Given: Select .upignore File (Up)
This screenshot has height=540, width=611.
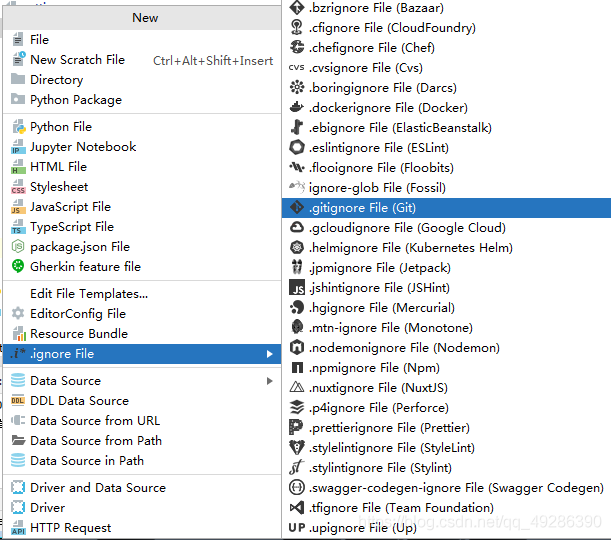Looking at the screenshot, I should pyautogui.click(x=446, y=528).
